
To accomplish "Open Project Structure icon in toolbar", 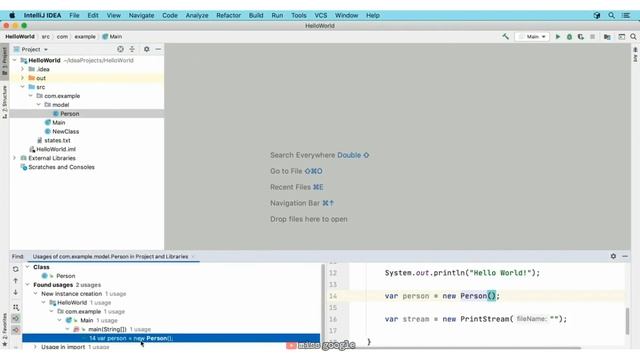I will click(x=607, y=37).
